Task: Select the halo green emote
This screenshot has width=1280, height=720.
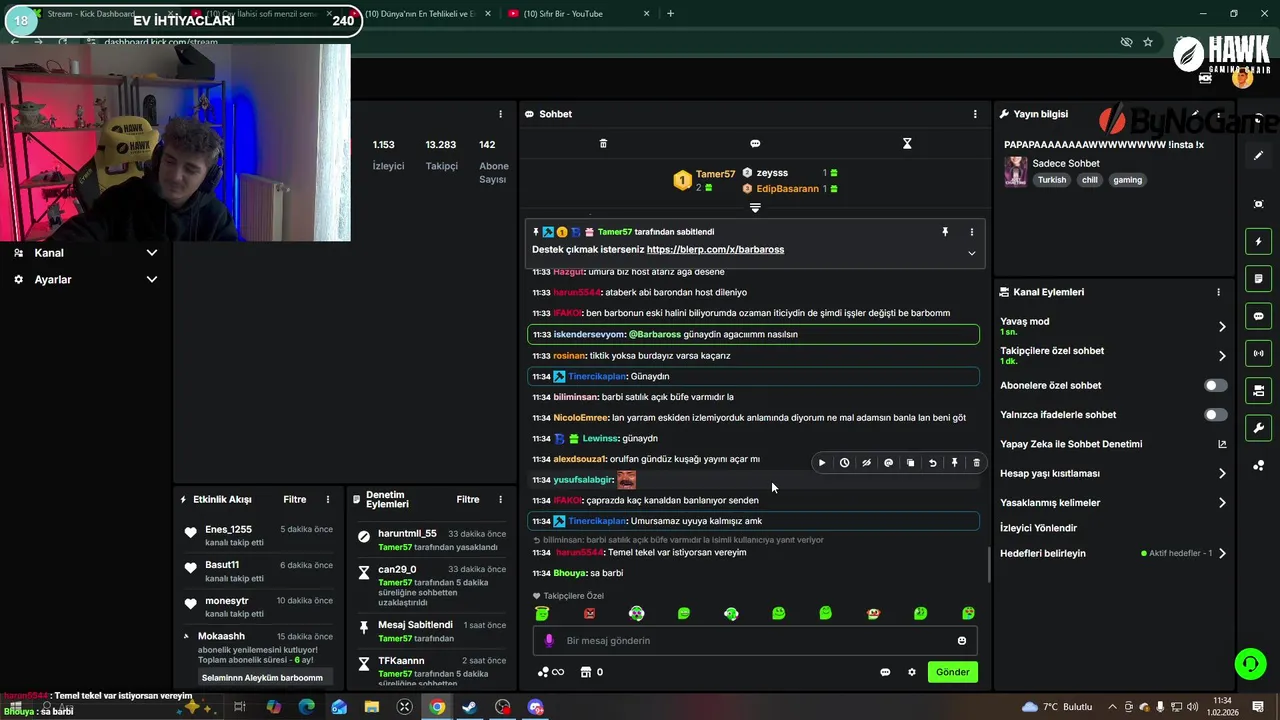Action: click(542, 613)
